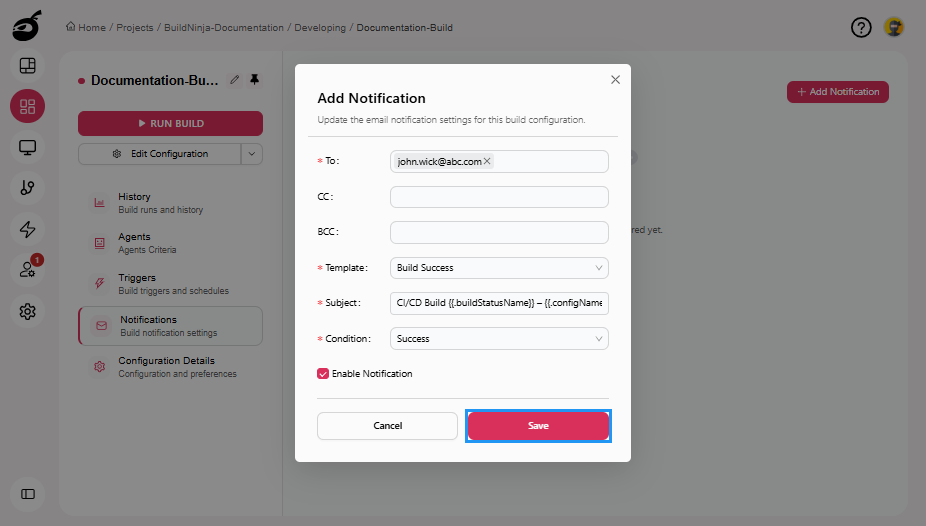Remove john.wick@abc.com recipient tag

click(x=487, y=161)
